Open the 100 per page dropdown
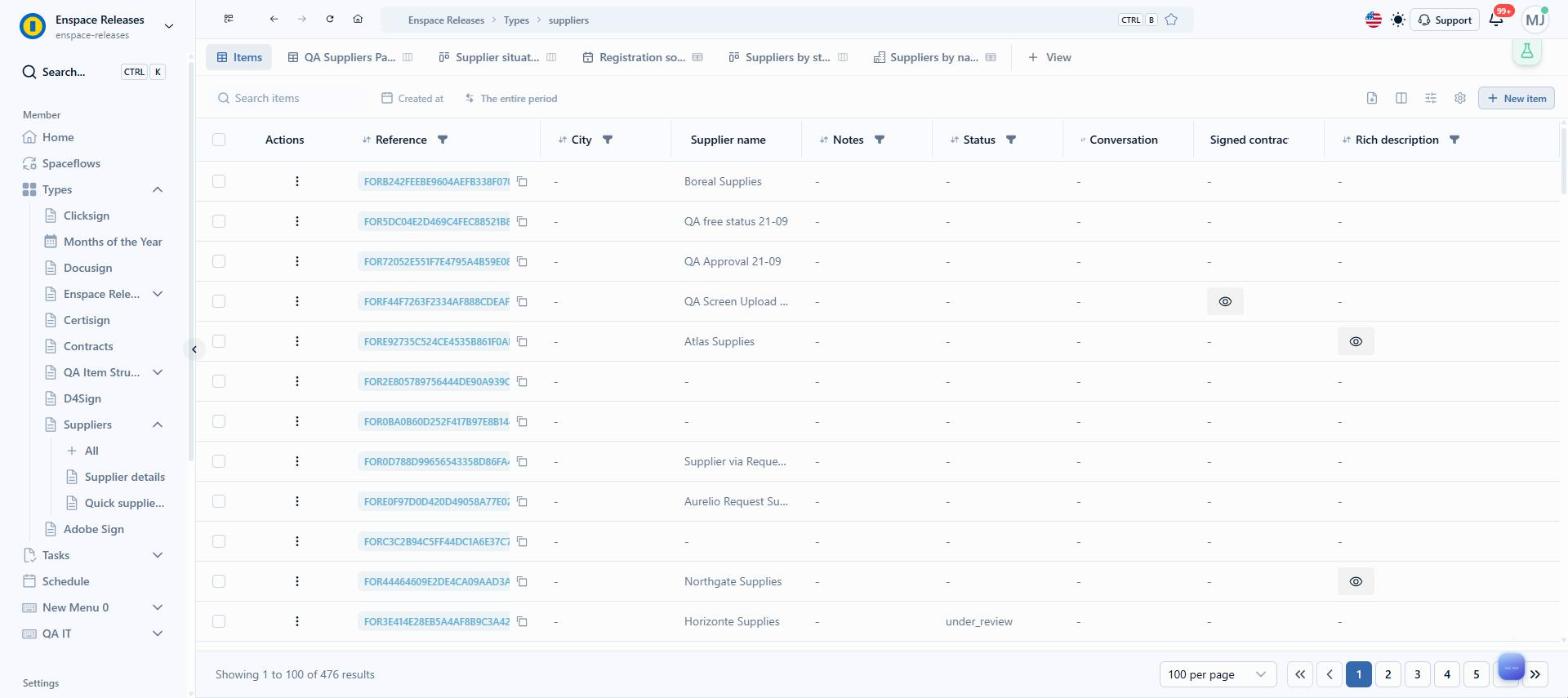 [1218, 674]
